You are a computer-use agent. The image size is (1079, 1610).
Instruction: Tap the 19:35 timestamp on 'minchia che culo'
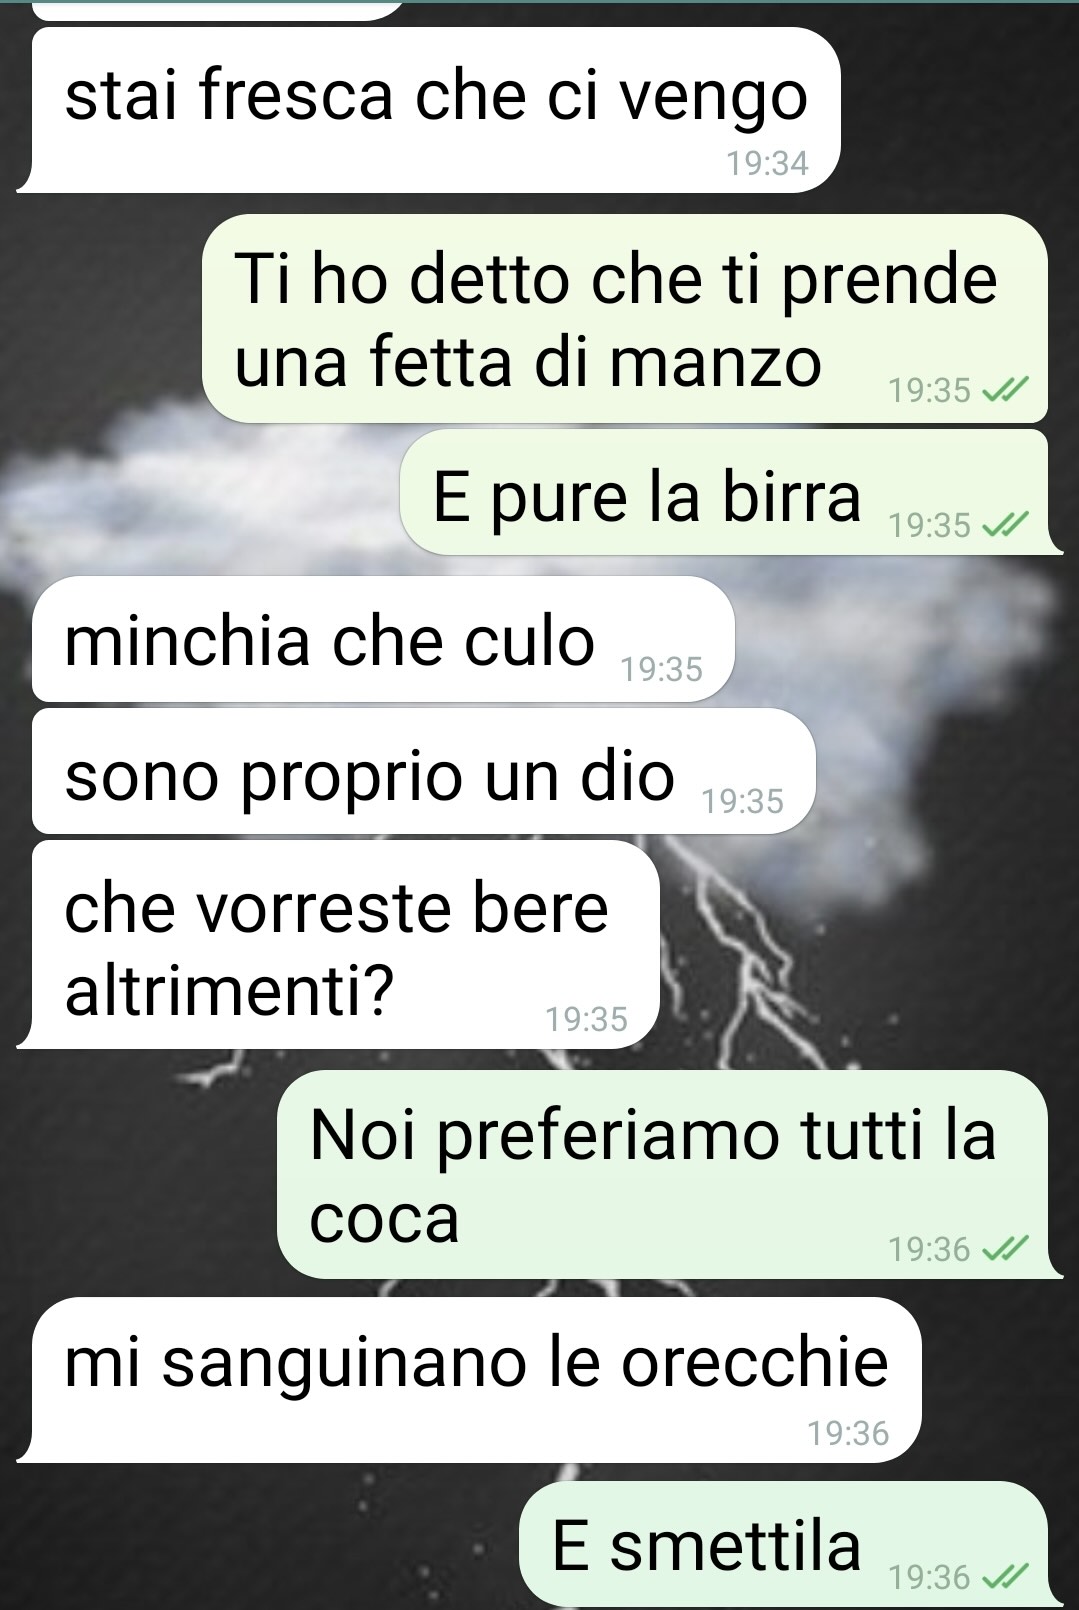pos(661,668)
